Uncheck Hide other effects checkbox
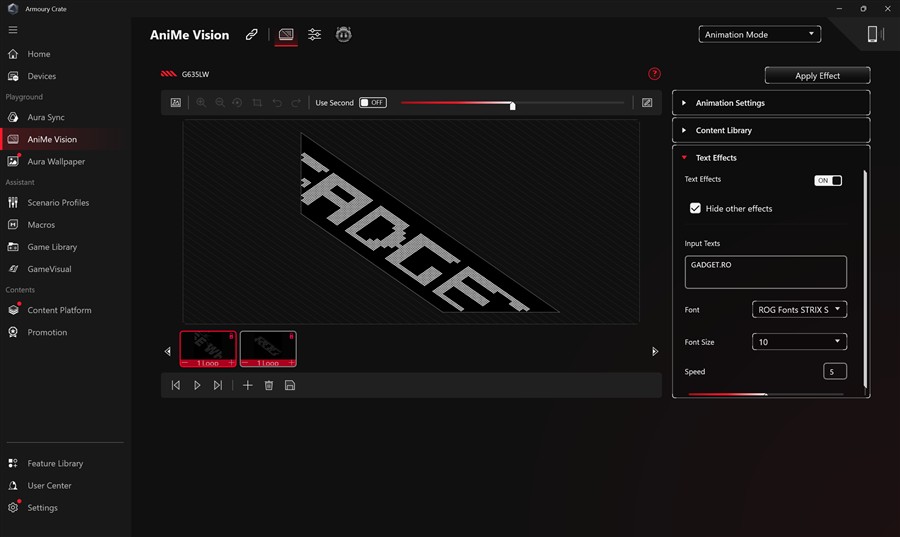This screenshot has height=537, width=900. 696,209
